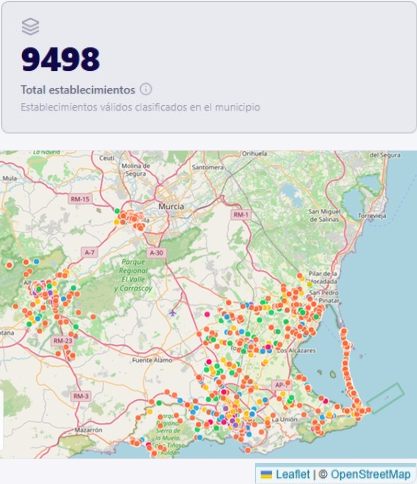Viewport: 417px width, 484px height.
Task: Click the Santomera label on map
Action: pos(208,167)
